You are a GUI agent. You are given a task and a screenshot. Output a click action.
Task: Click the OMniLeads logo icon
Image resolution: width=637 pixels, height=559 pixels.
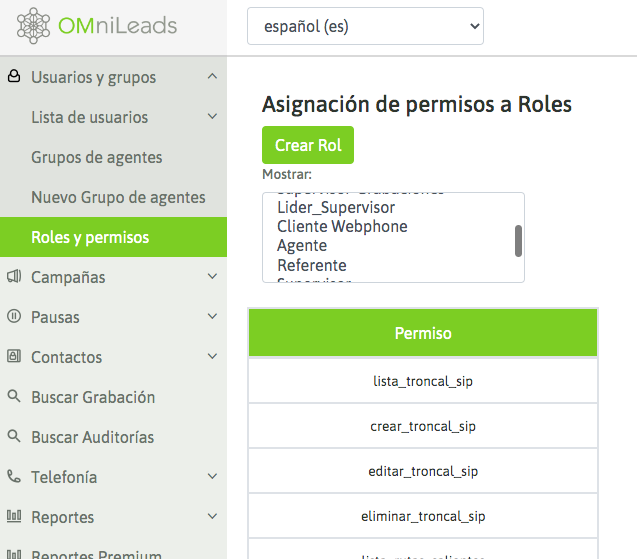[x=34, y=26]
